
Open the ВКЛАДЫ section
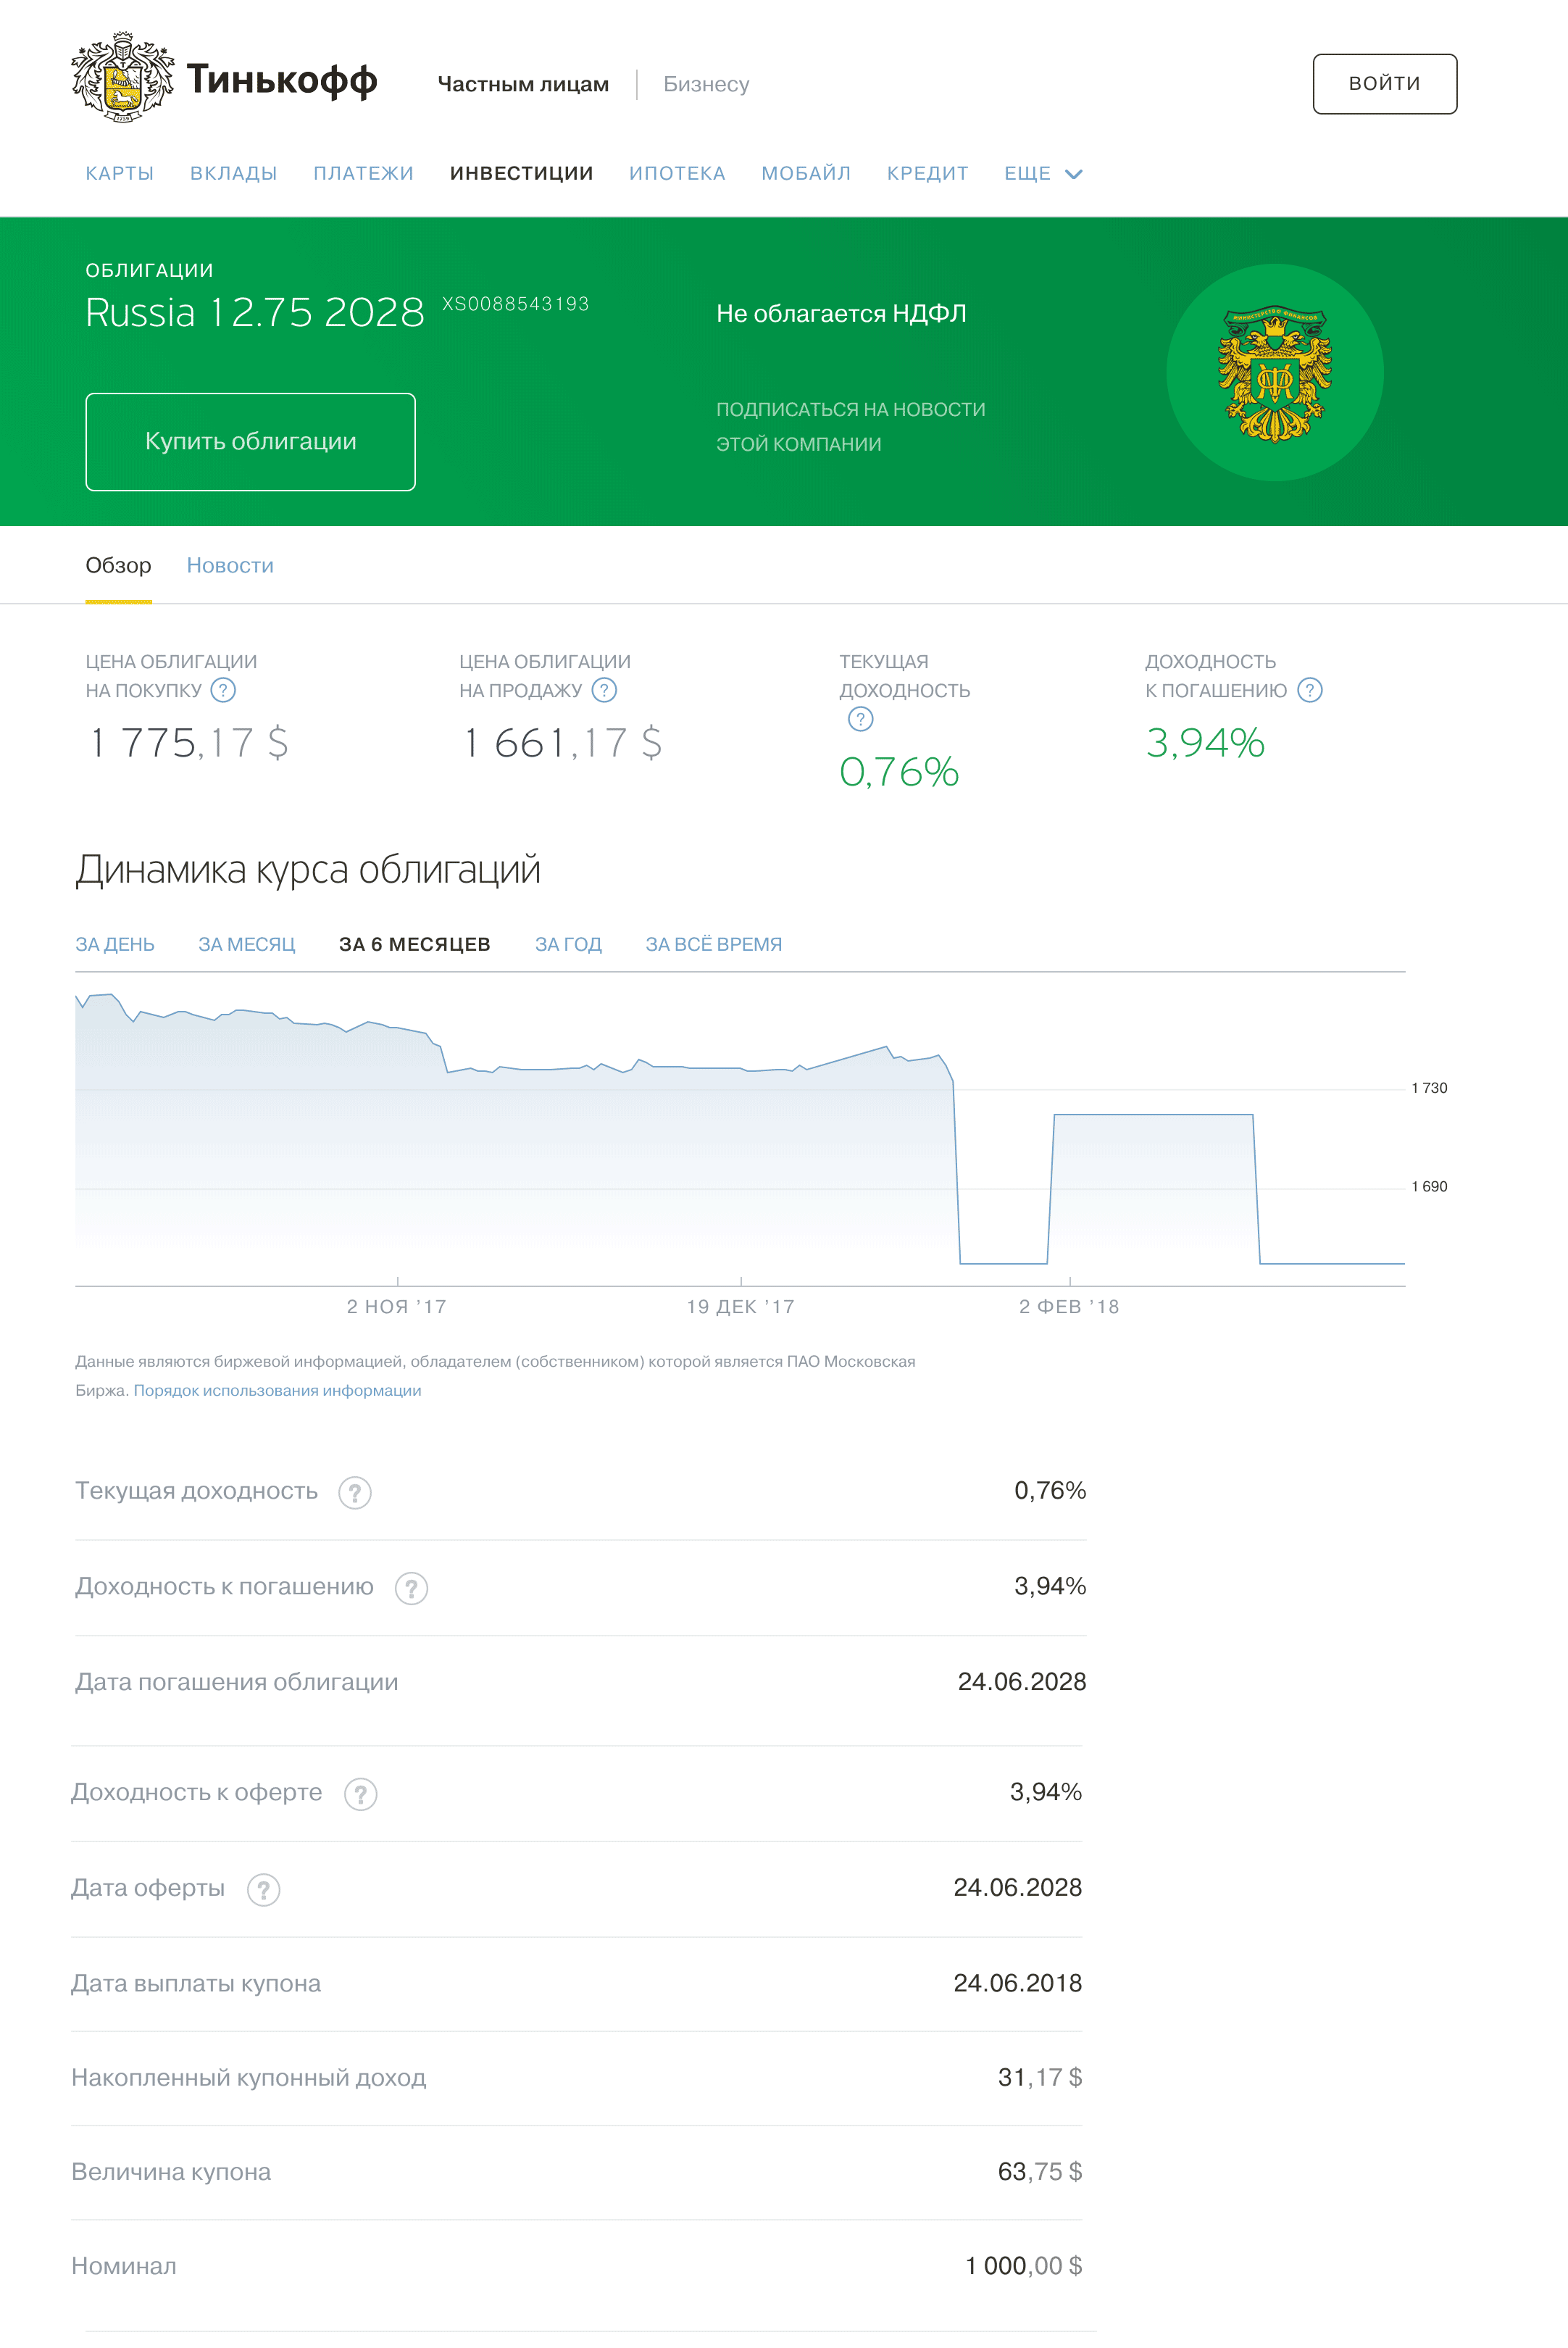233,174
